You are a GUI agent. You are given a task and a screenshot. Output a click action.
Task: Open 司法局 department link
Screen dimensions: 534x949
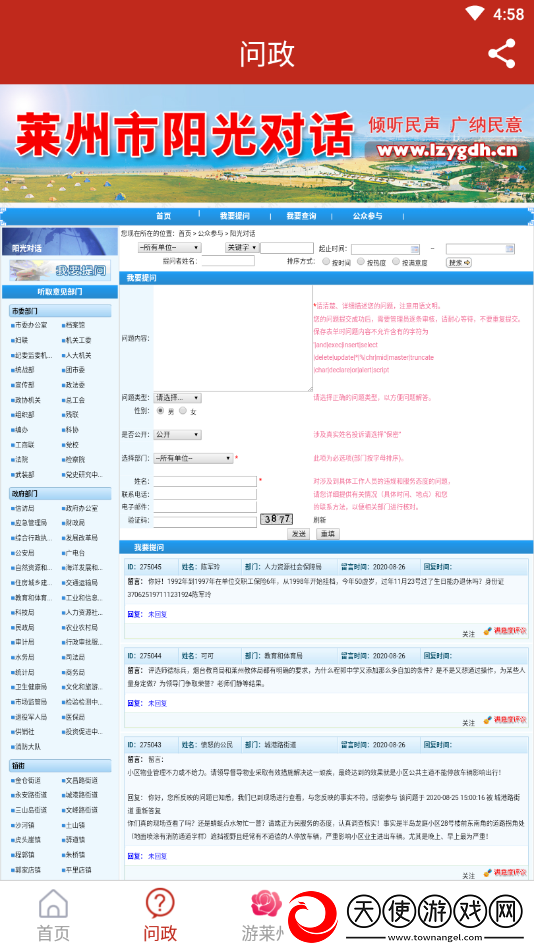pos(76,657)
